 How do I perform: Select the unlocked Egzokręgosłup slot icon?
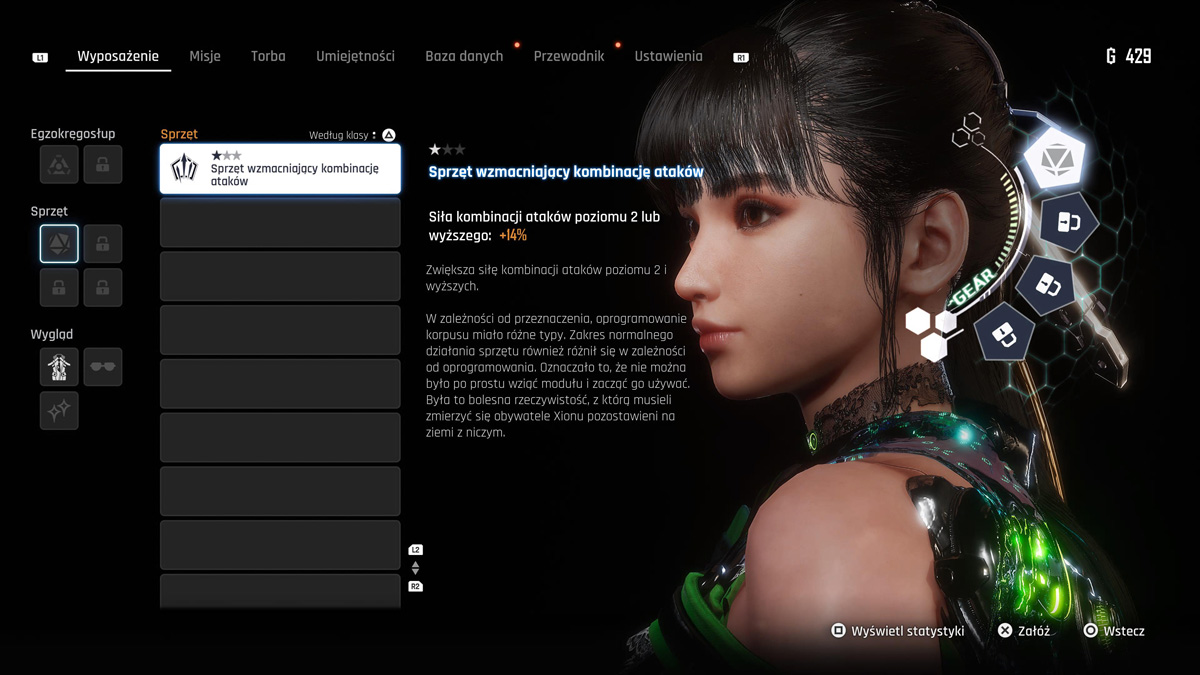pos(59,165)
